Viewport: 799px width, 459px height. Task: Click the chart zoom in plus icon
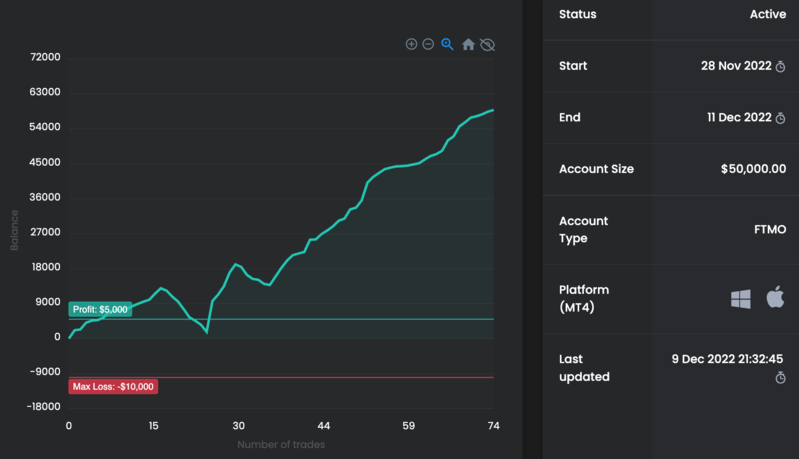(x=411, y=44)
